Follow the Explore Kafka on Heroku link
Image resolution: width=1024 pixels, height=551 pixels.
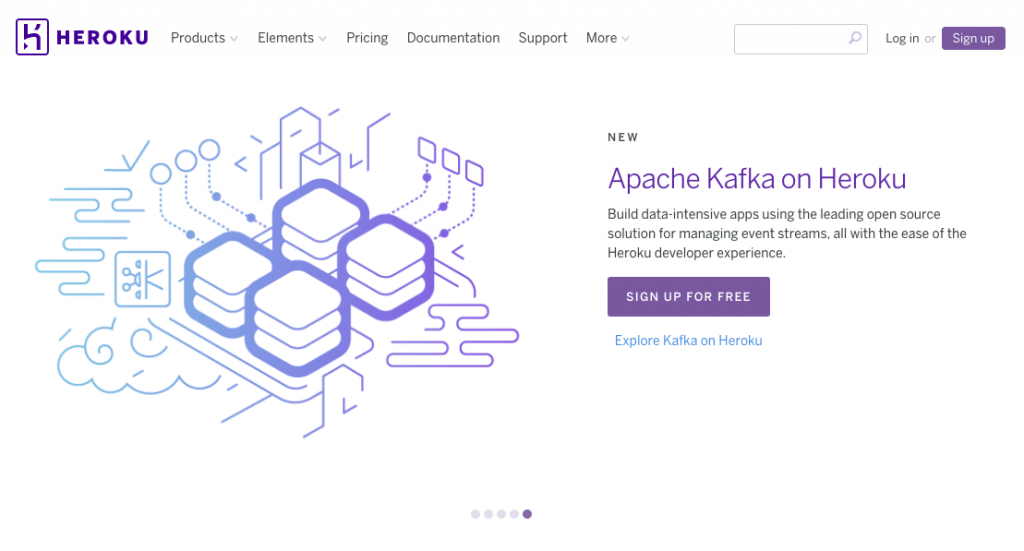click(x=688, y=341)
